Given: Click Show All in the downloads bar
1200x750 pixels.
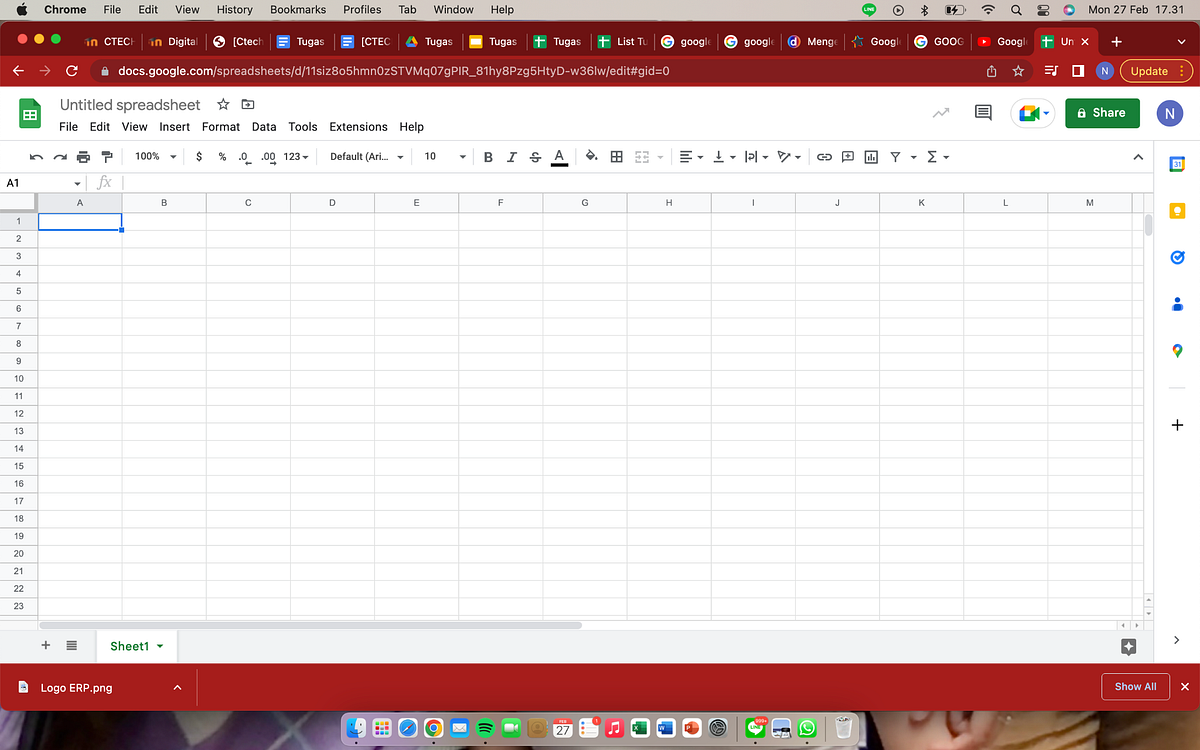Looking at the screenshot, I should (1135, 687).
